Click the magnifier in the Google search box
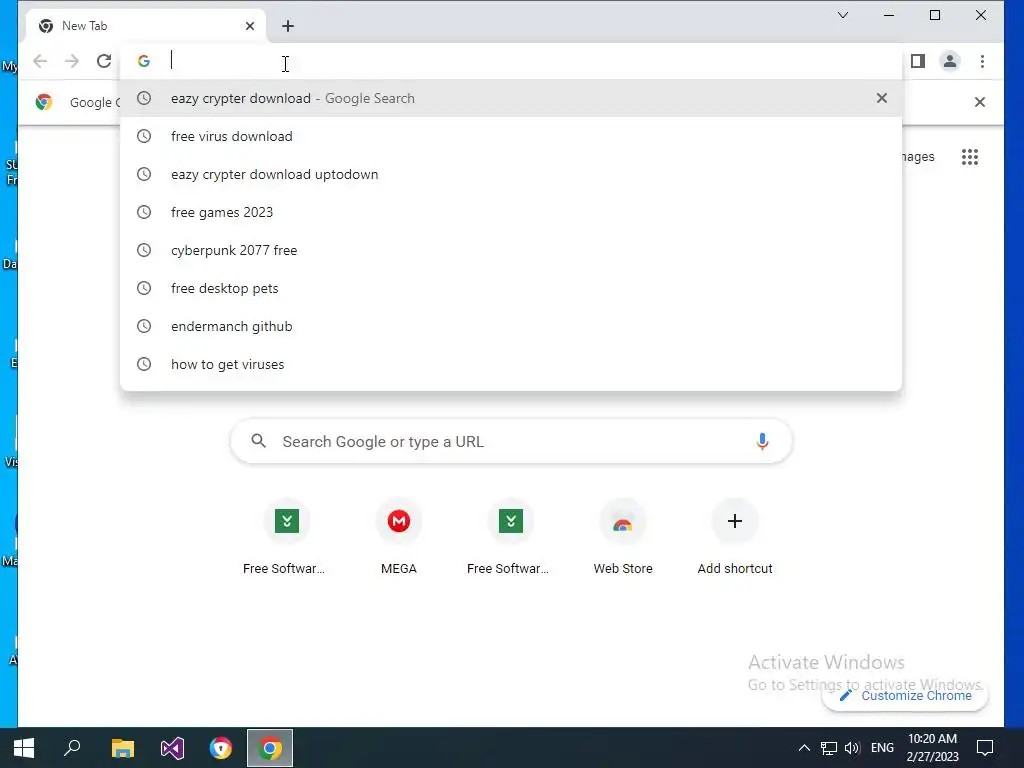 259,441
